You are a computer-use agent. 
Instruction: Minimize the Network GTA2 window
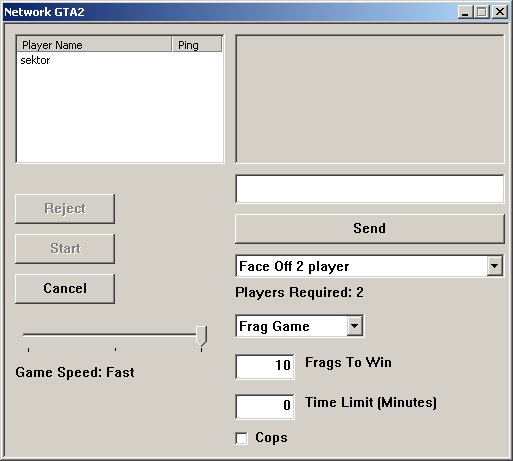pyautogui.click(x=465, y=12)
